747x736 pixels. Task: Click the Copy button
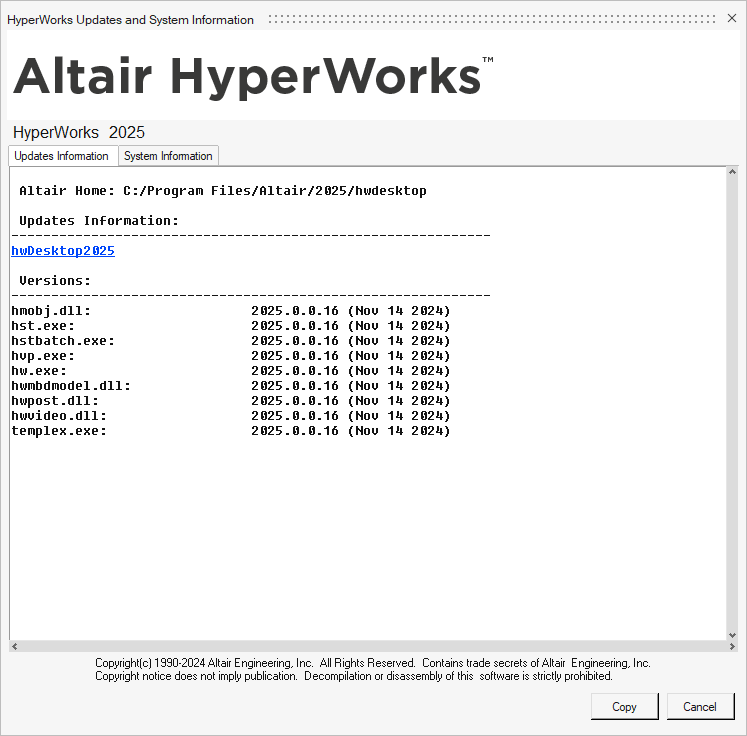coord(624,706)
